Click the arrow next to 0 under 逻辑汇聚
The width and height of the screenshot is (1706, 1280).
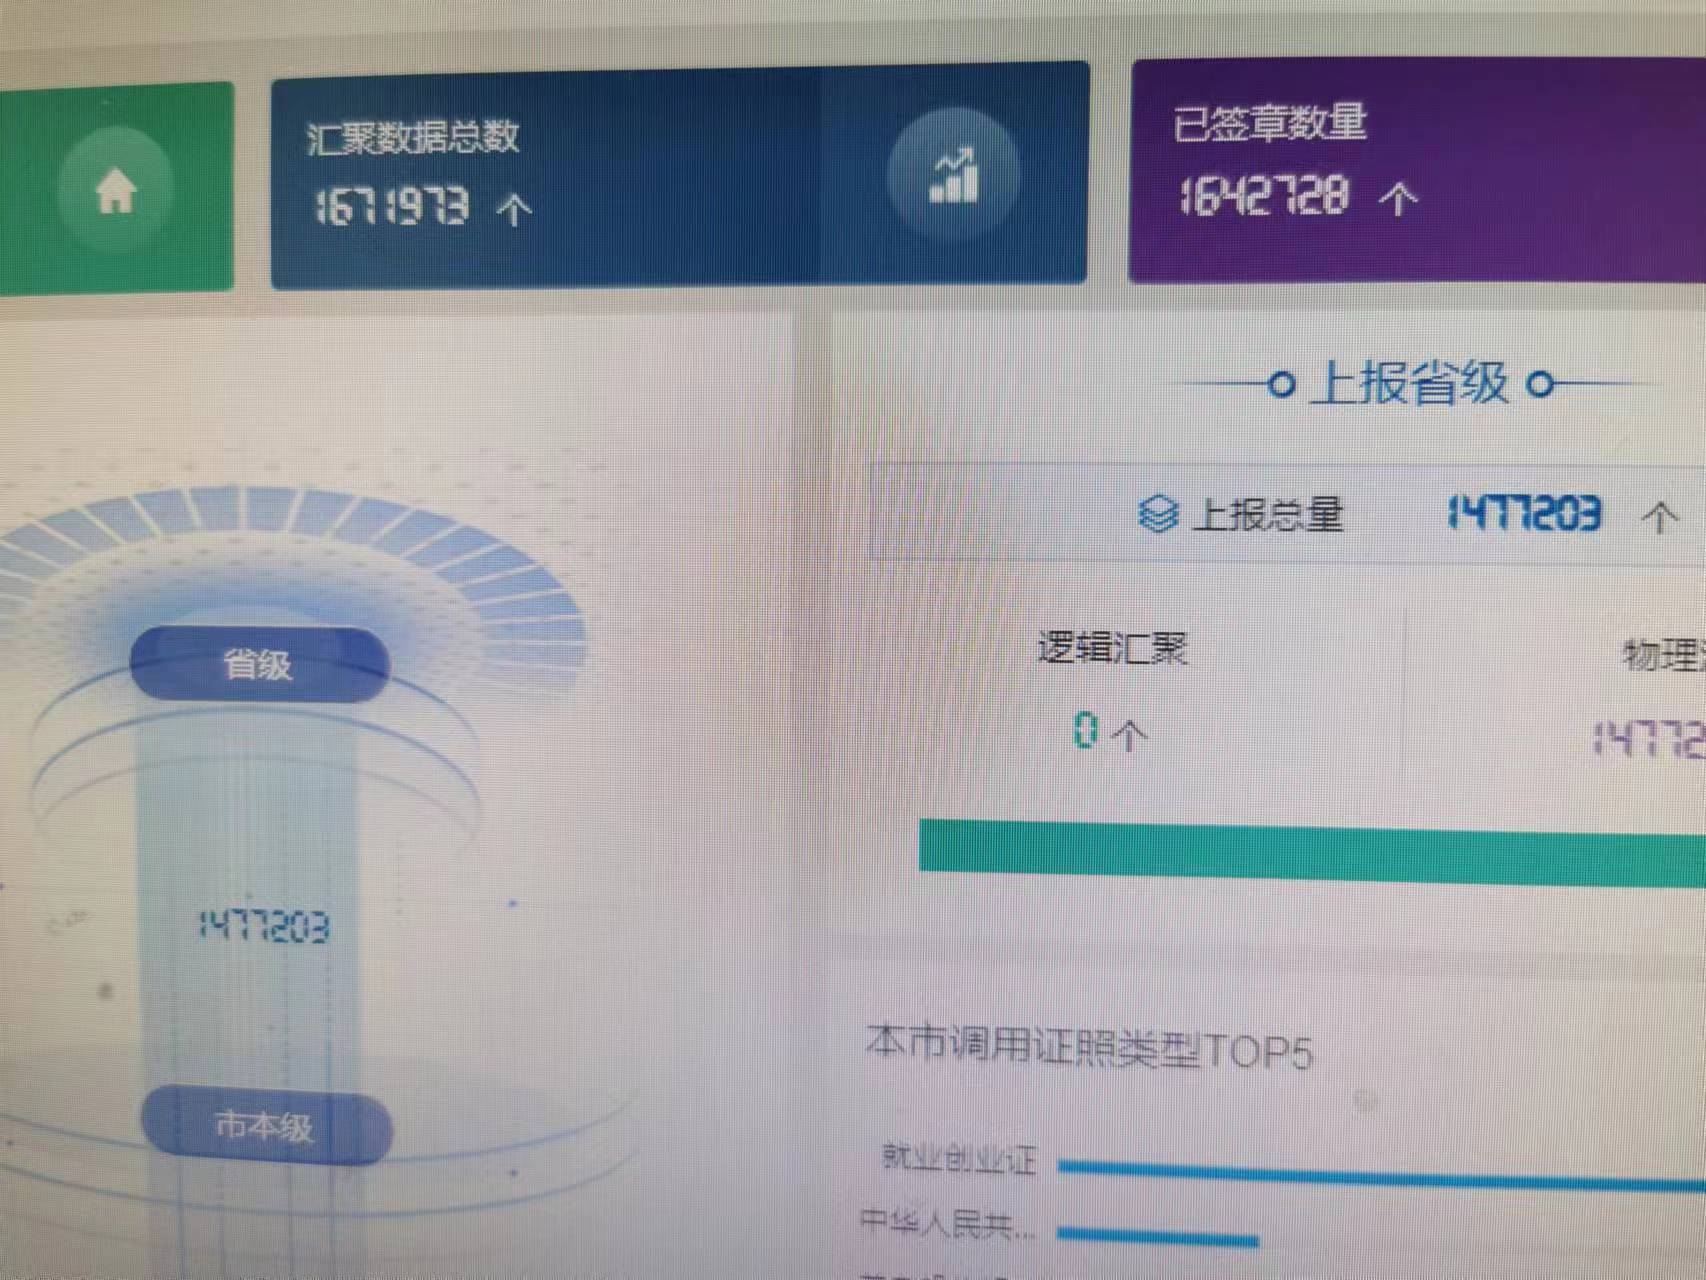pyautogui.click(x=1130, y=735)
